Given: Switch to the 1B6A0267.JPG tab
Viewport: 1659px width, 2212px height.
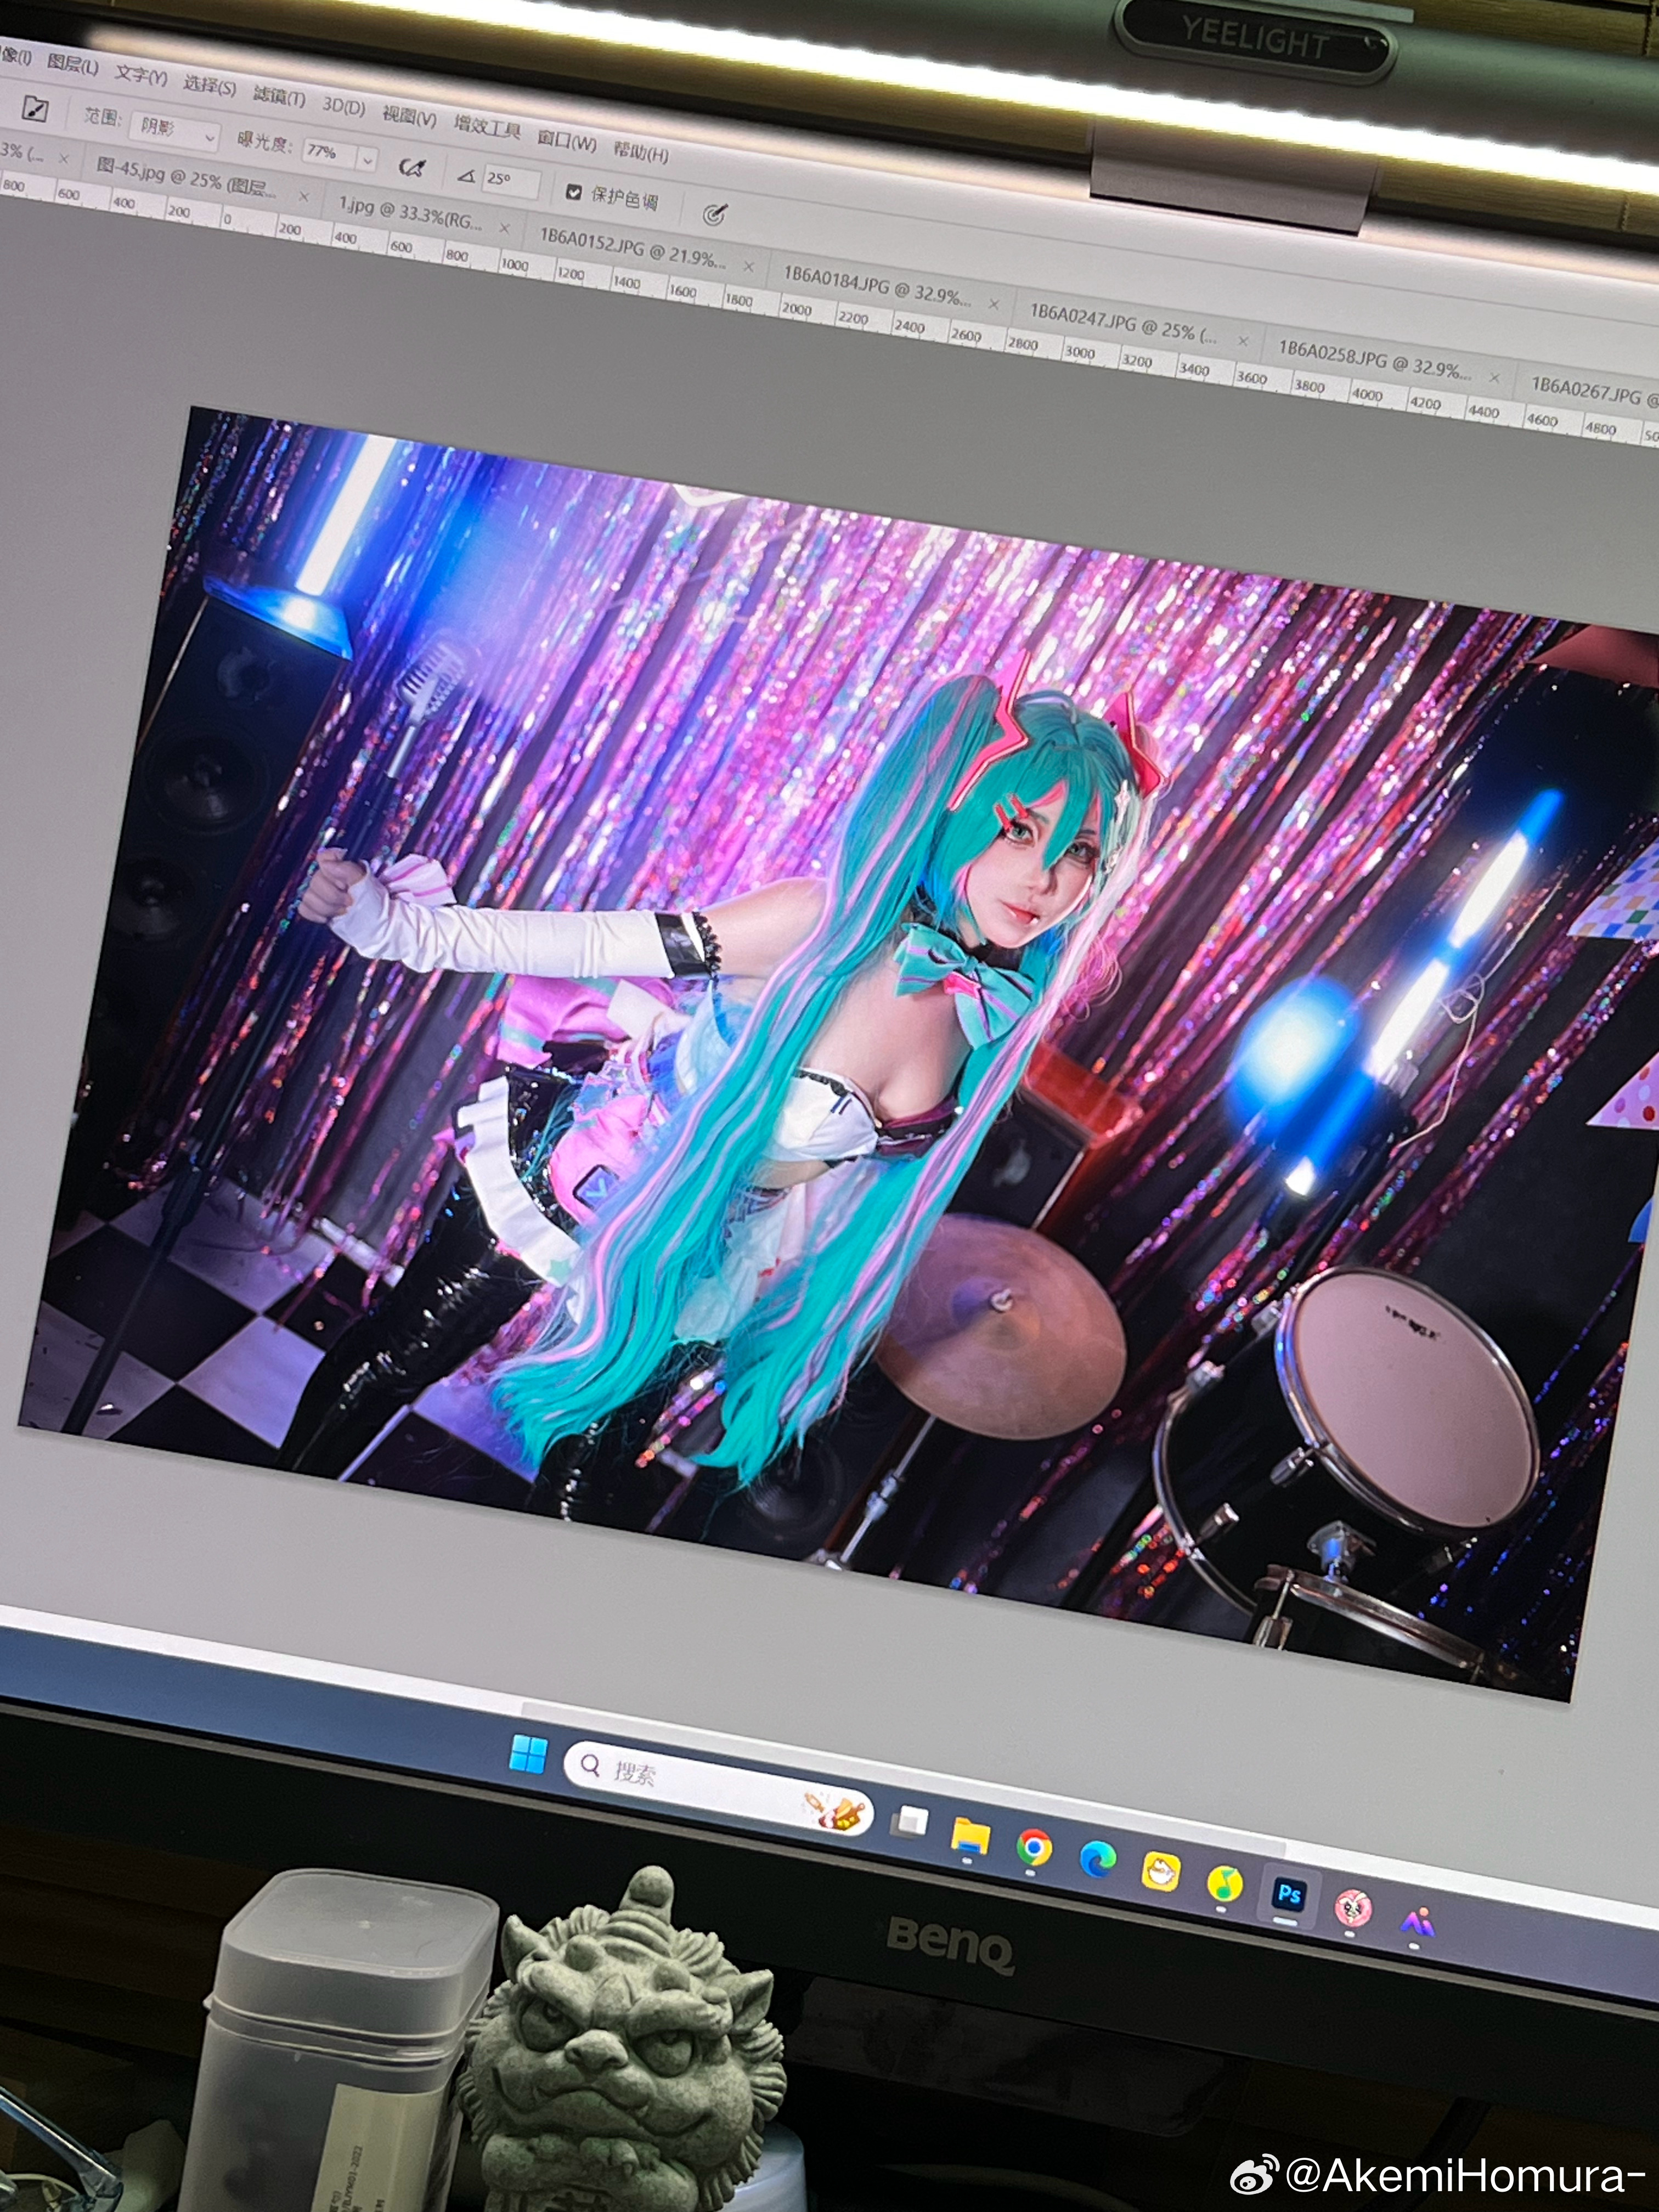Looking at the screenshot, I should pos(1594,391).
